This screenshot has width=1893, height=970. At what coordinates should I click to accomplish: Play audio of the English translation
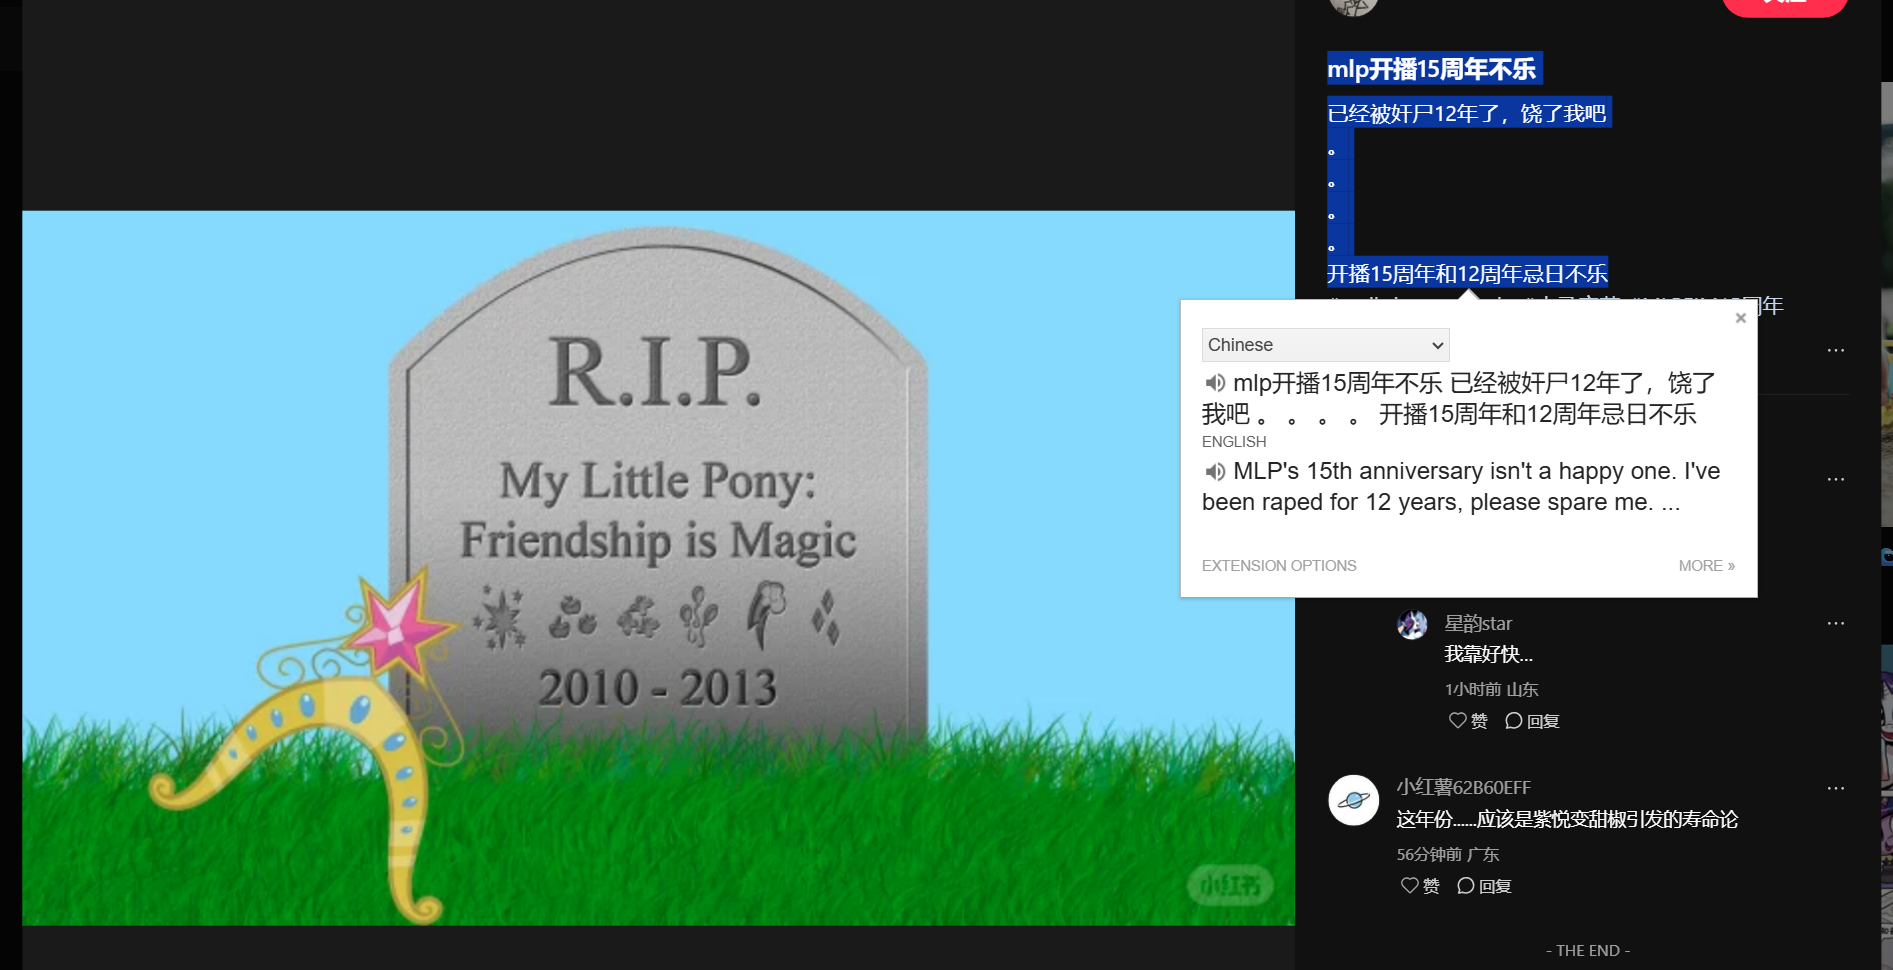pos(1215,471)
